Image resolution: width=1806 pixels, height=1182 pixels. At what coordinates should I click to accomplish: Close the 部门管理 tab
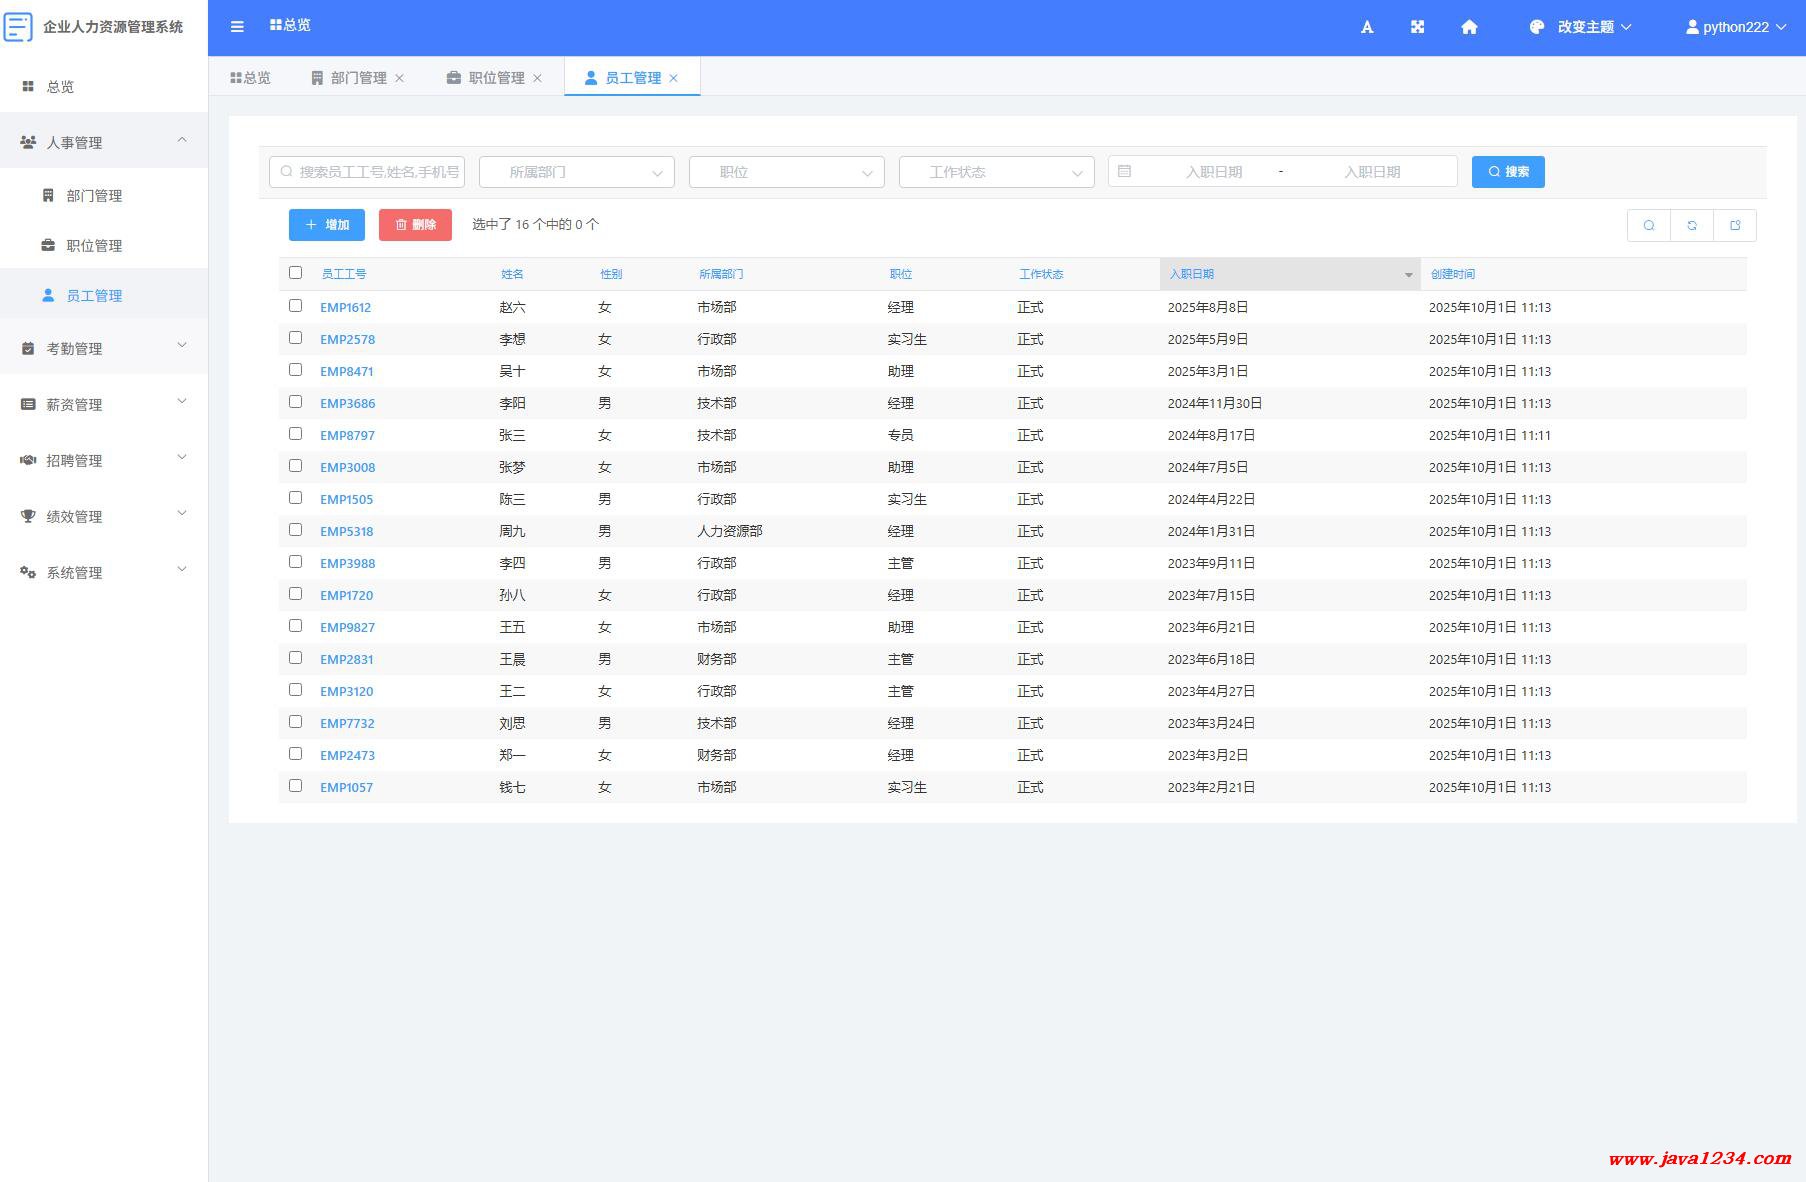(x=400, y=78)
